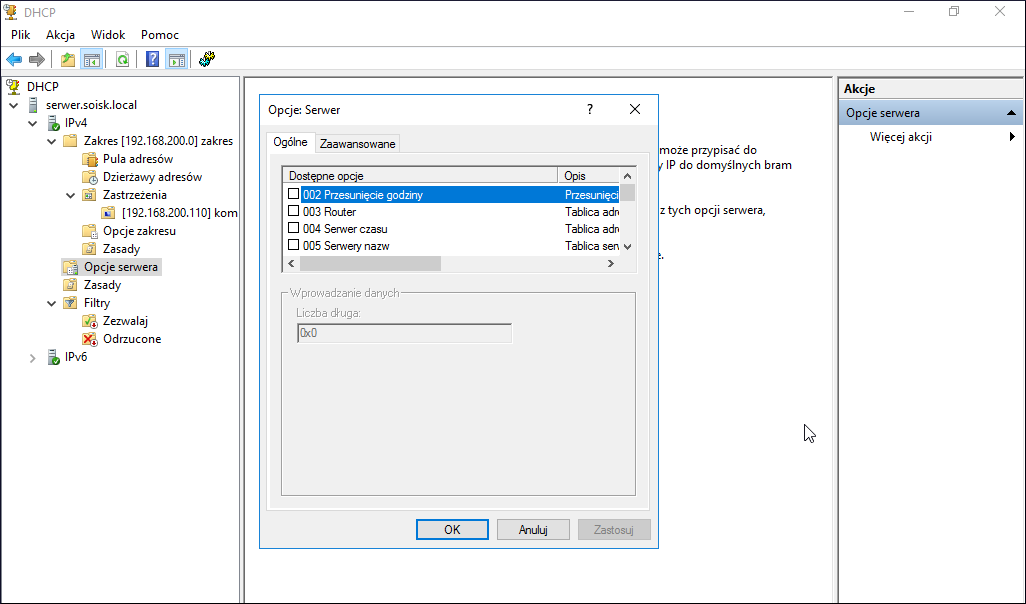Click the Anuluj button

pyautogui.click(x=533, y=529)
